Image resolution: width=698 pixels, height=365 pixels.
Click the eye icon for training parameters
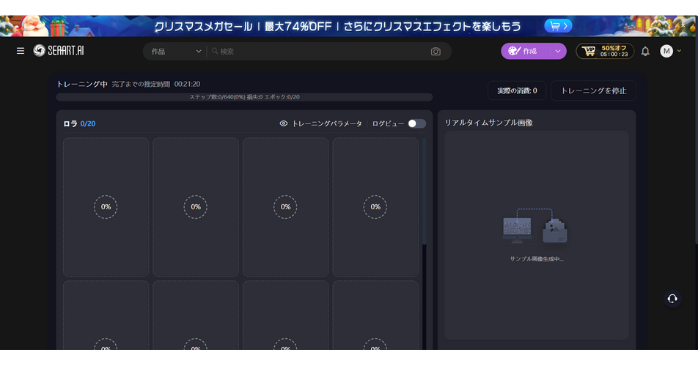click(284, 124)
